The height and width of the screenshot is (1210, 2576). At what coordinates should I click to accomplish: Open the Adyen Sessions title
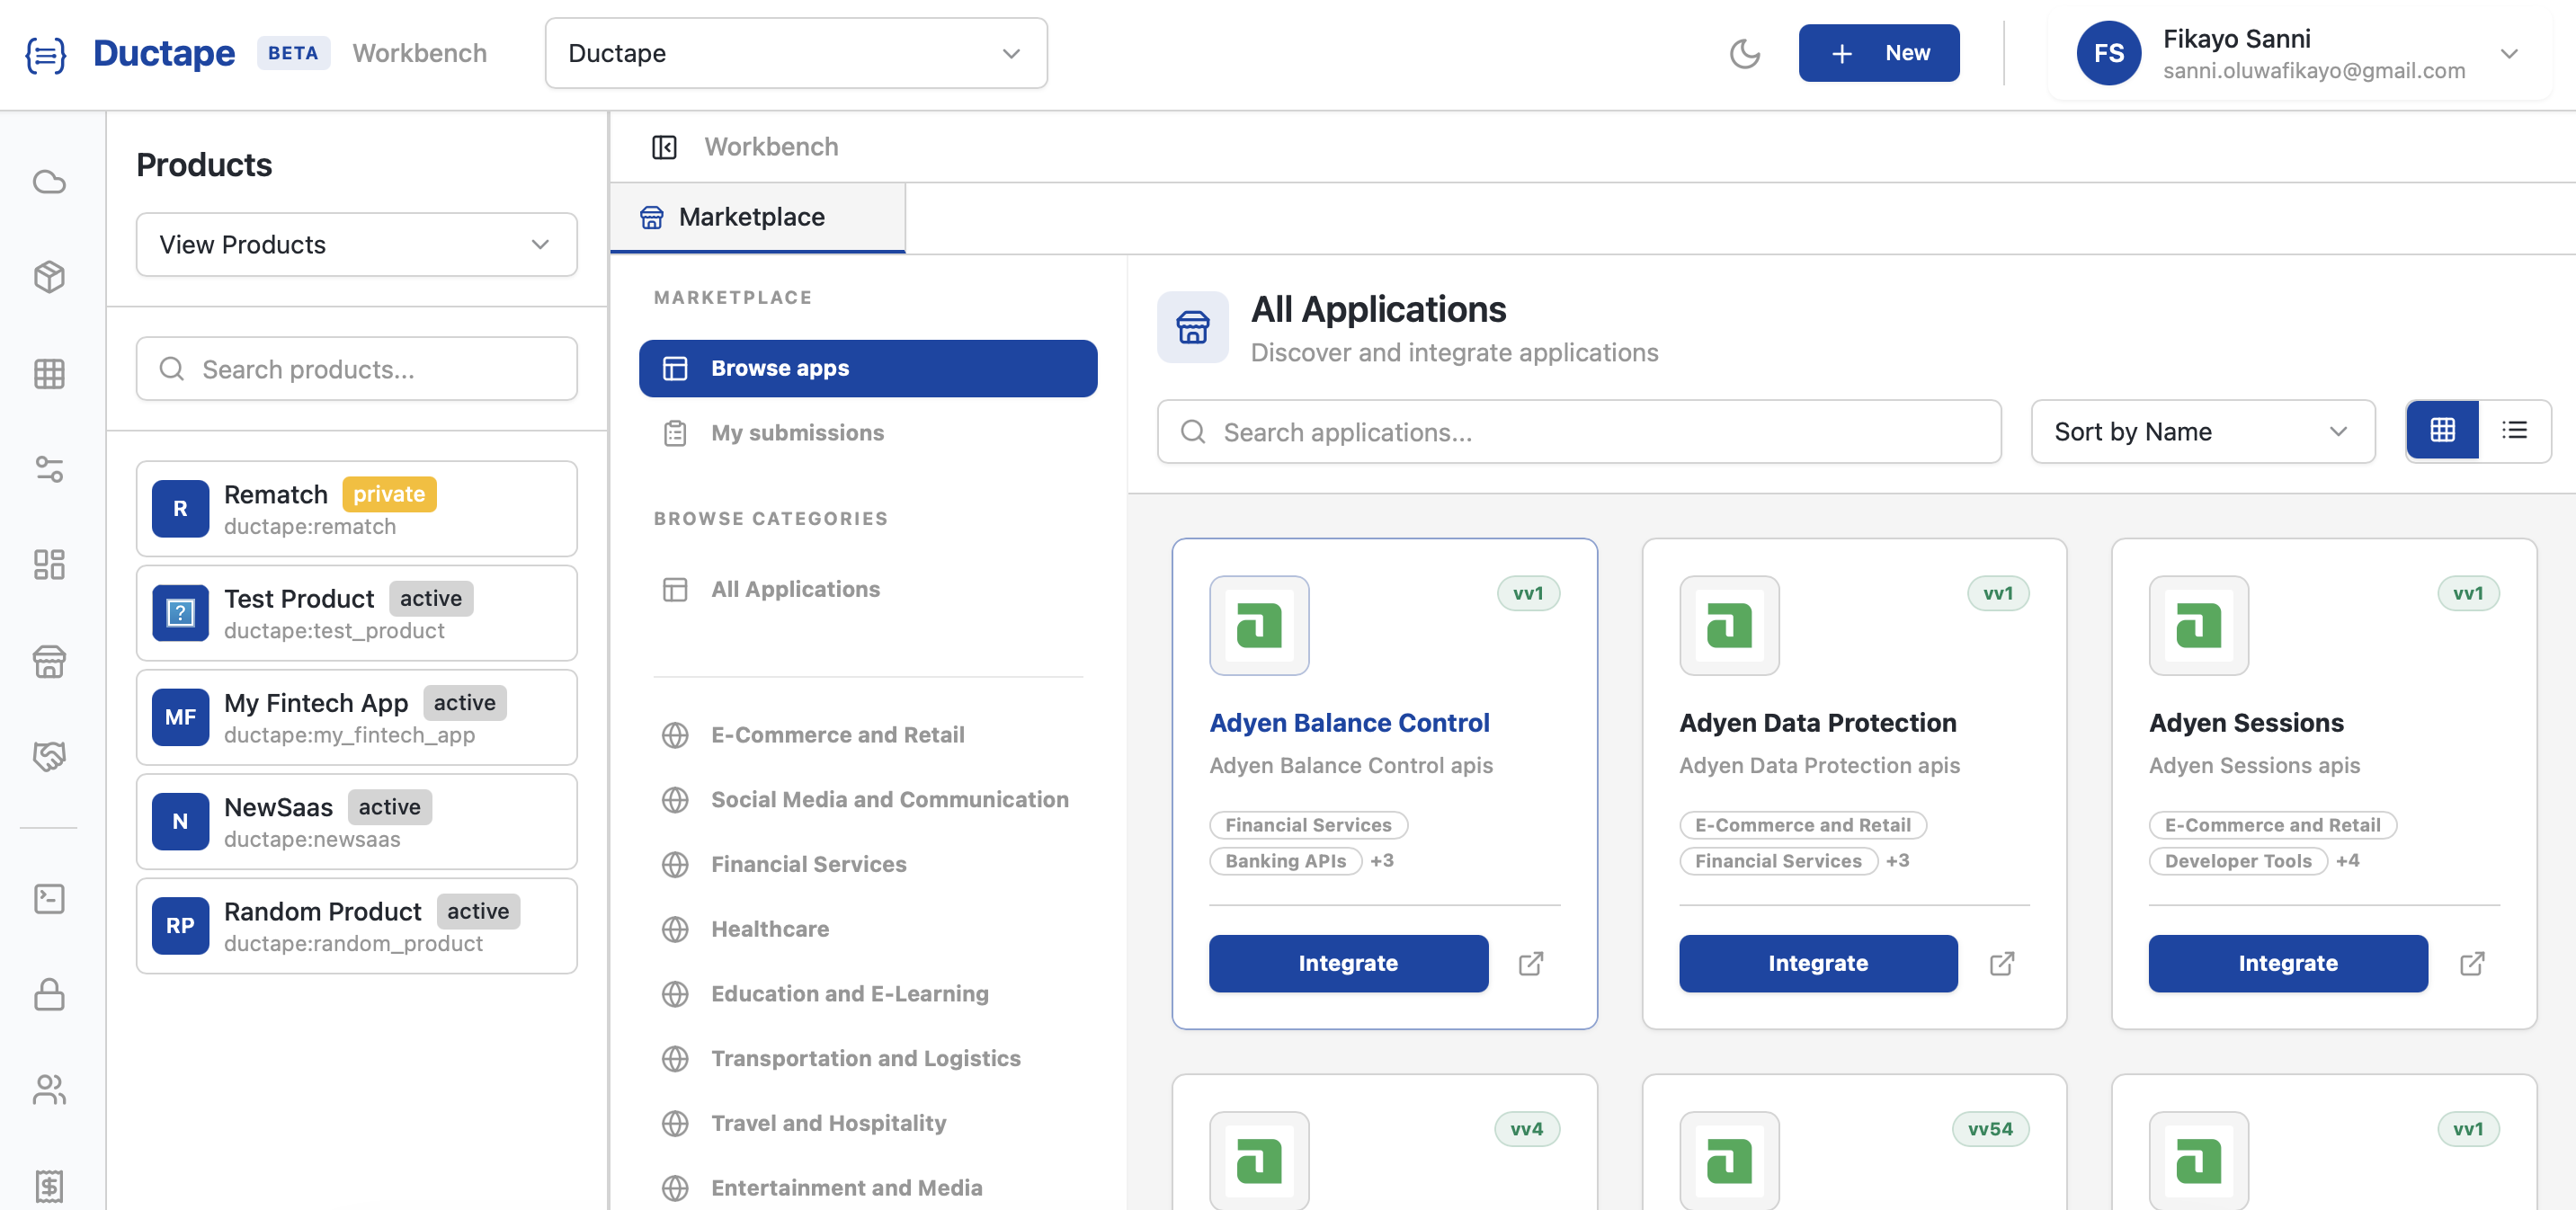point(2246,723)
